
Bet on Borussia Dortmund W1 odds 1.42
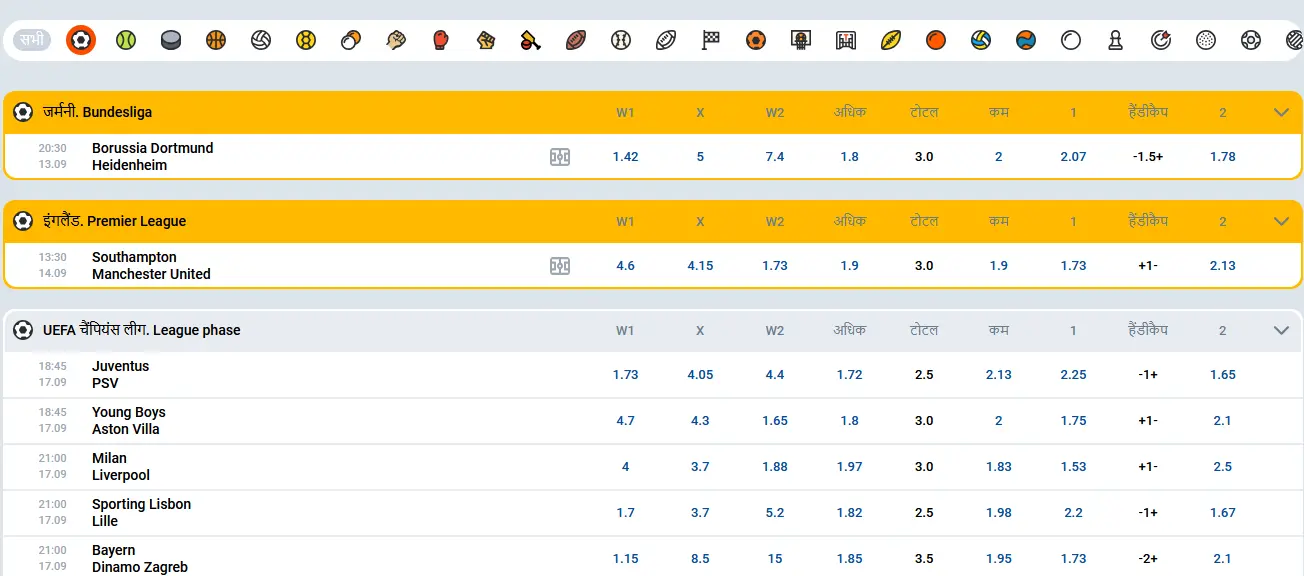coord(625,157)
